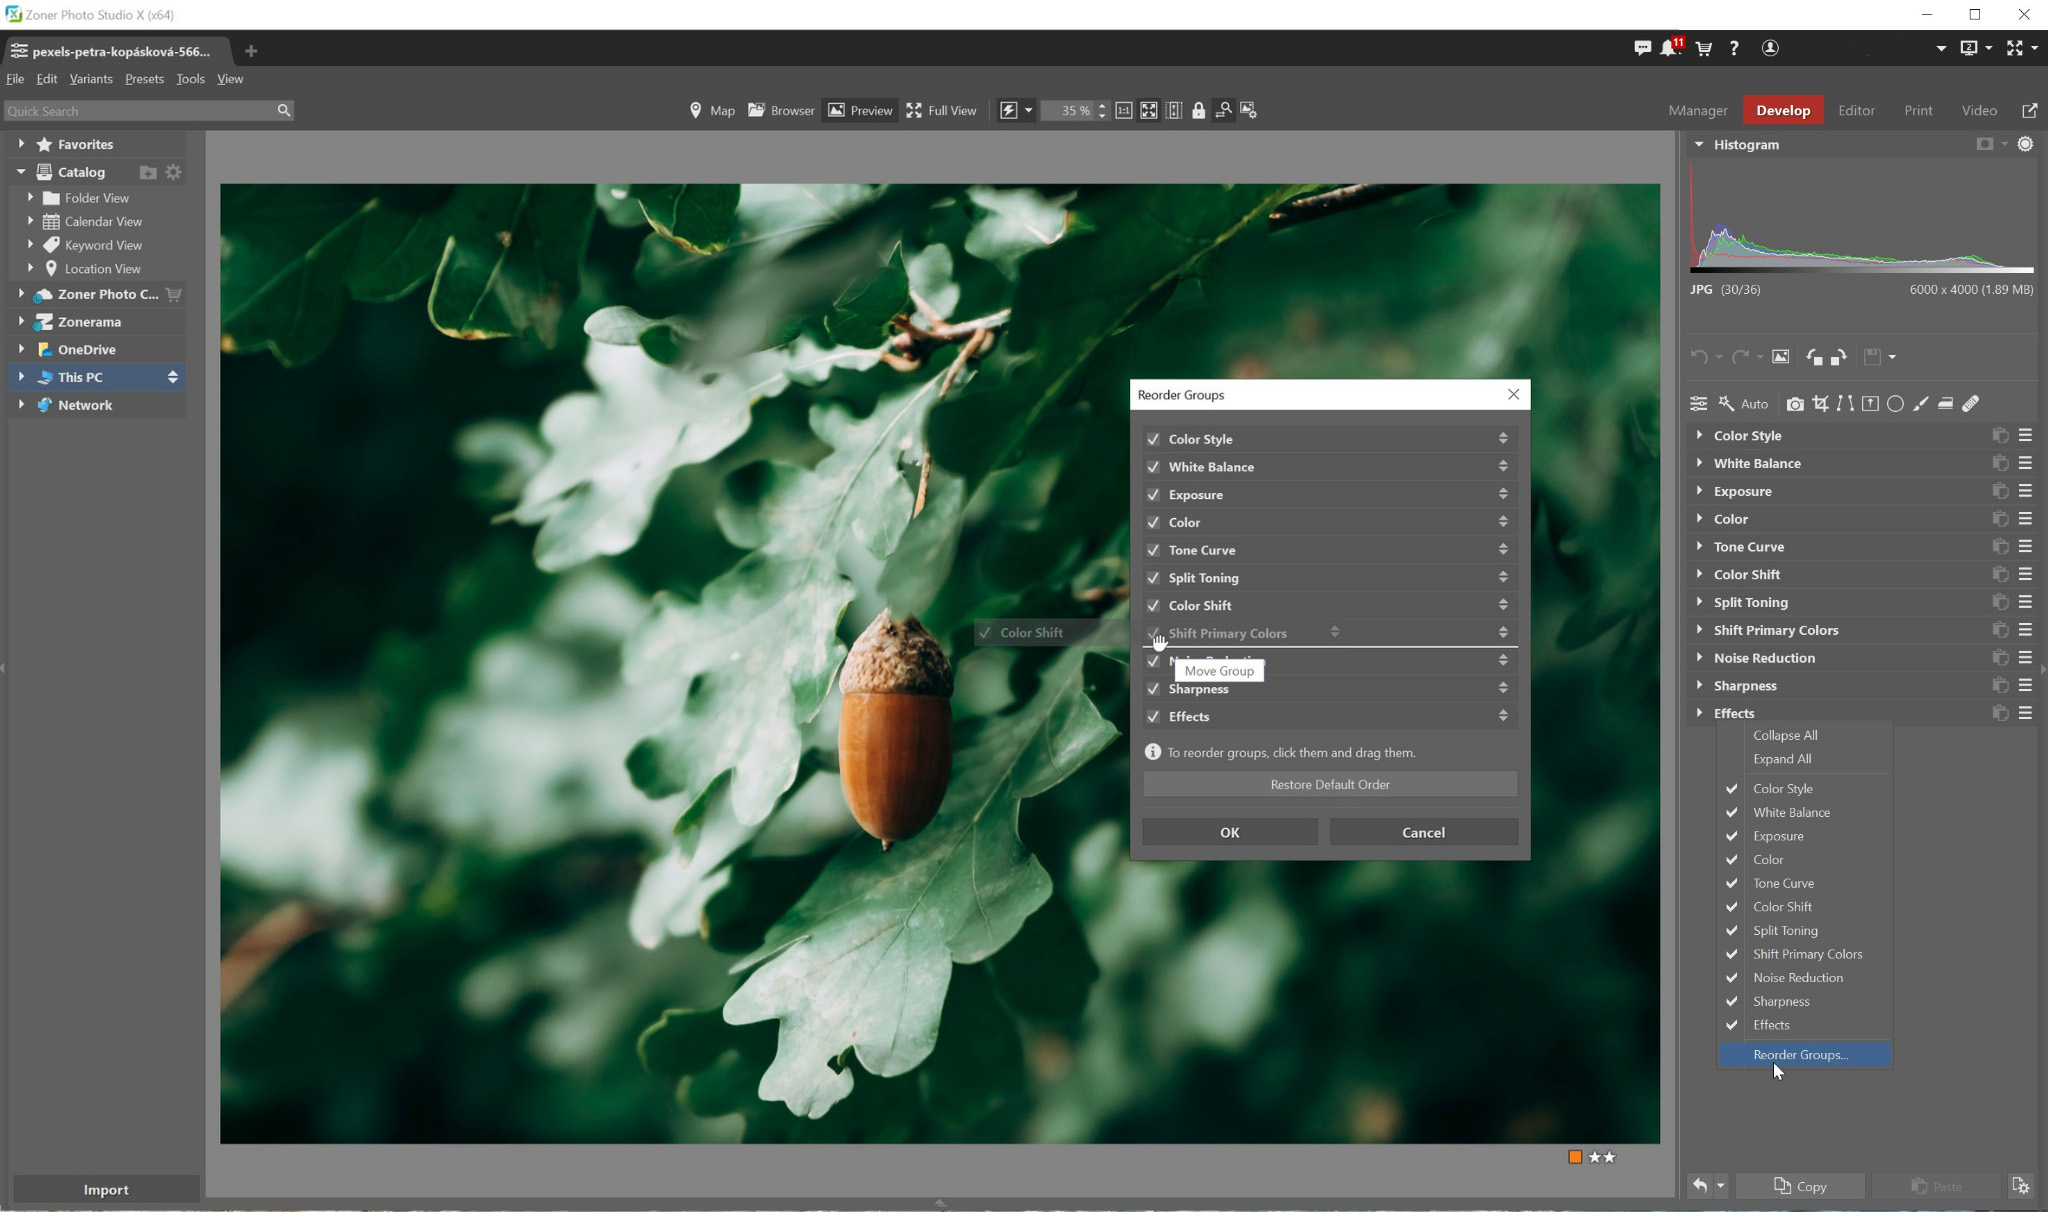This screenshot has width=2048, height=1212.
Task: Select the Crop tool in the Develop panel
Action: coord(1820,404)
